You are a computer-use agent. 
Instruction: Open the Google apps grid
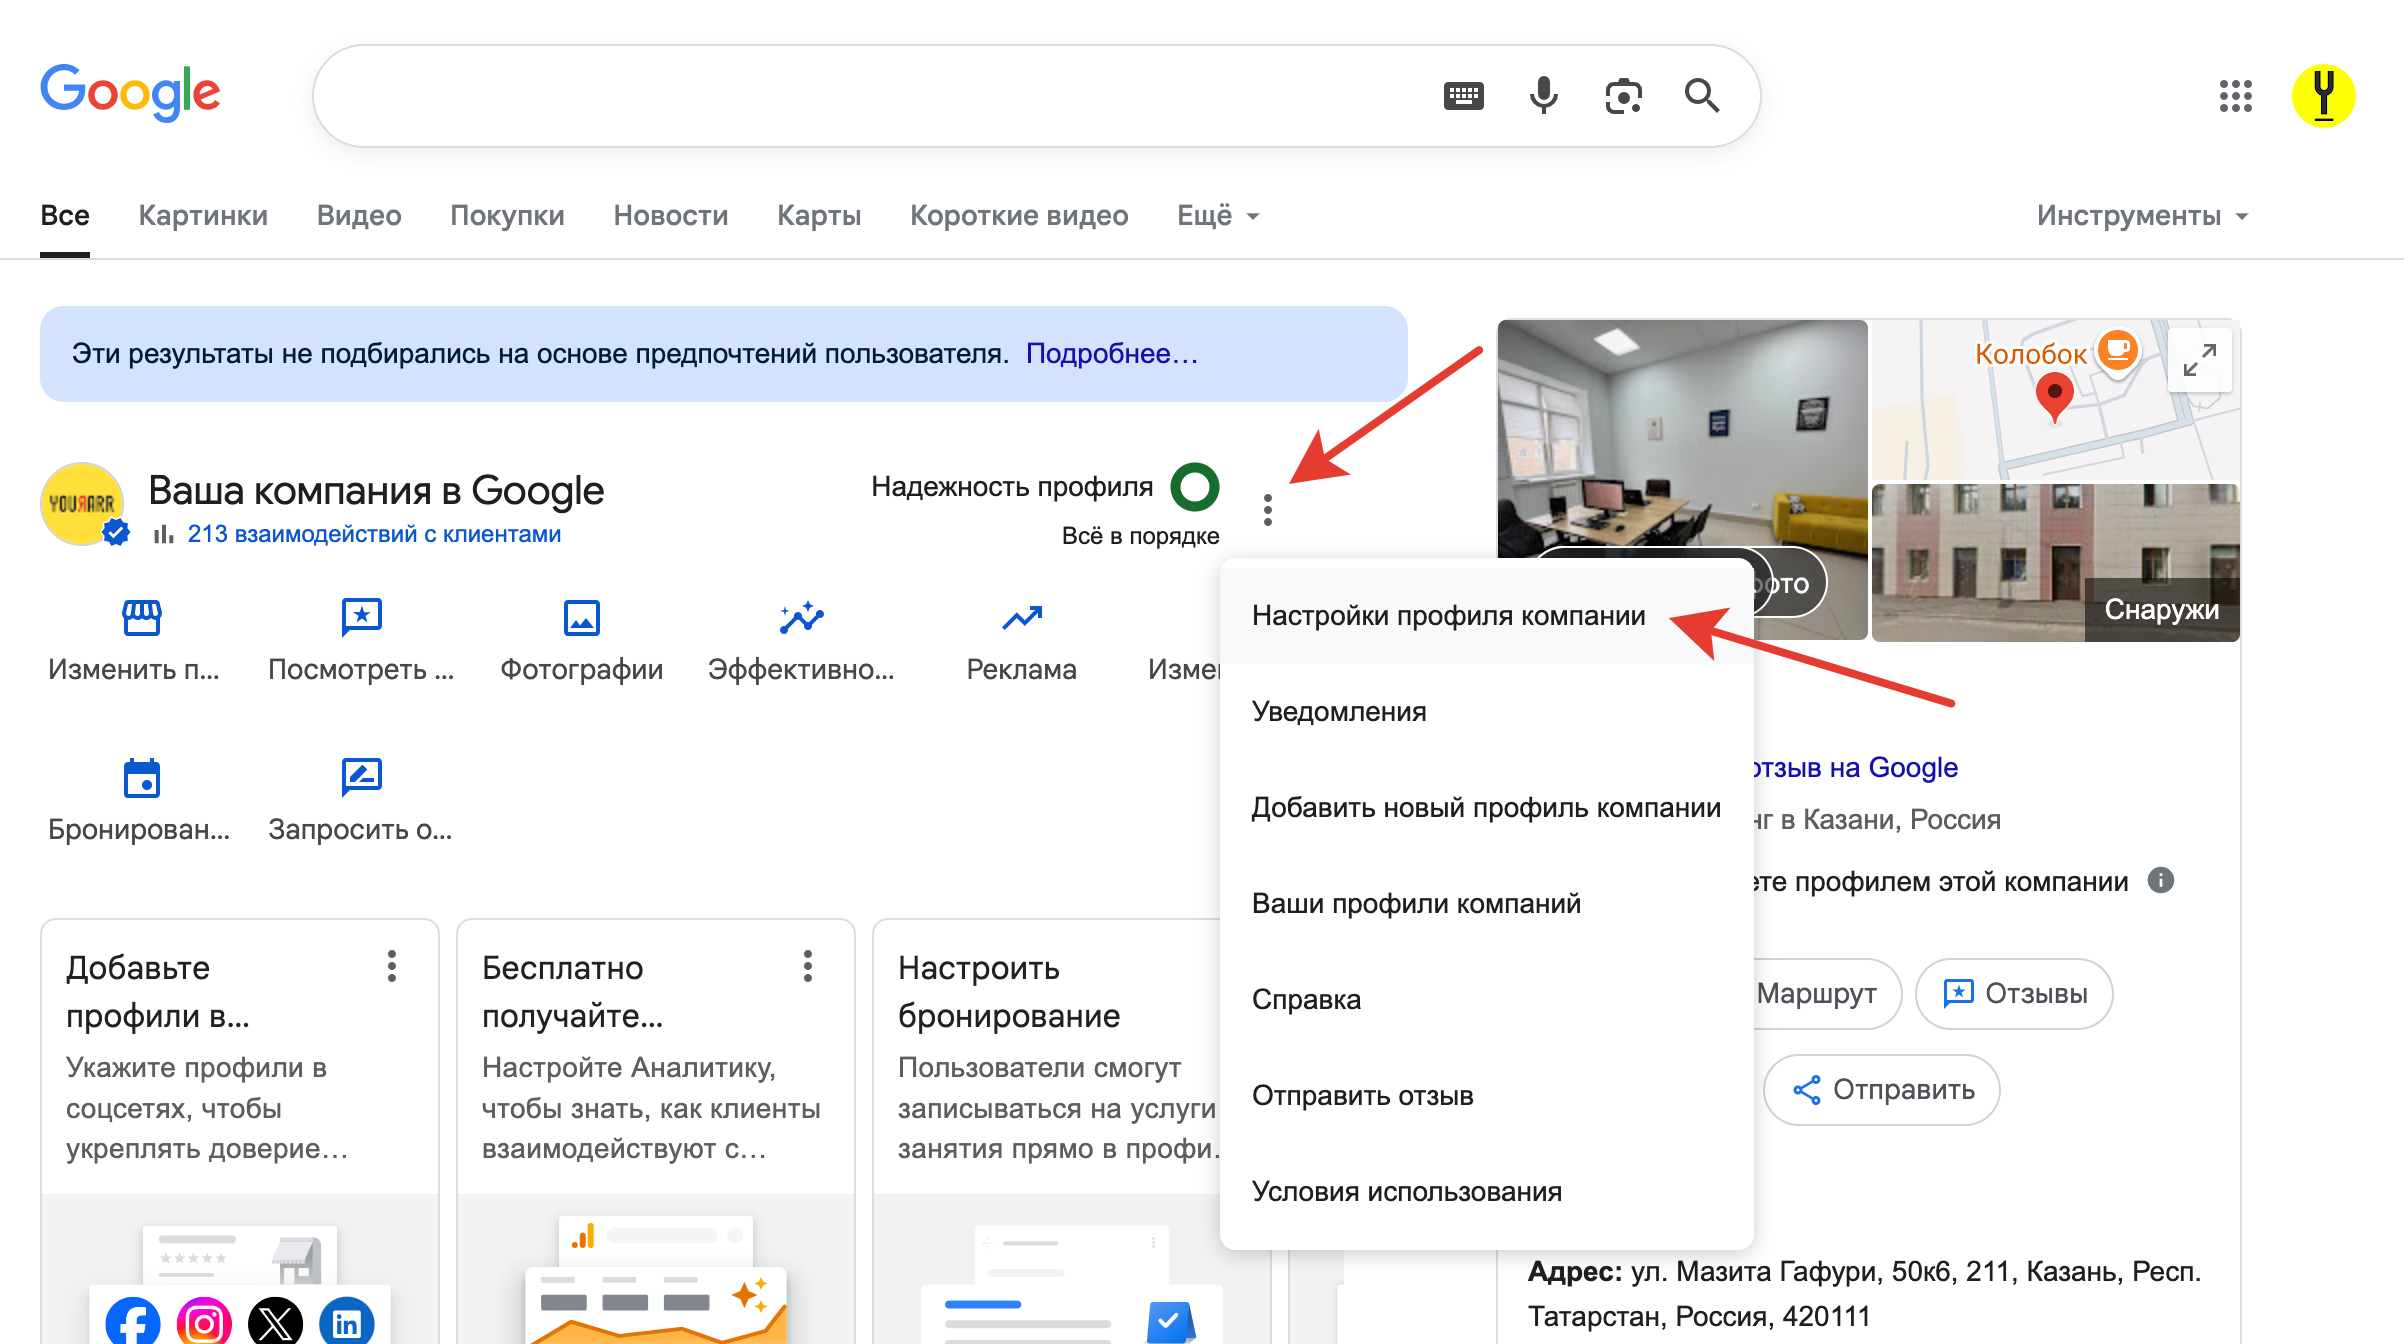[2235, 96]
